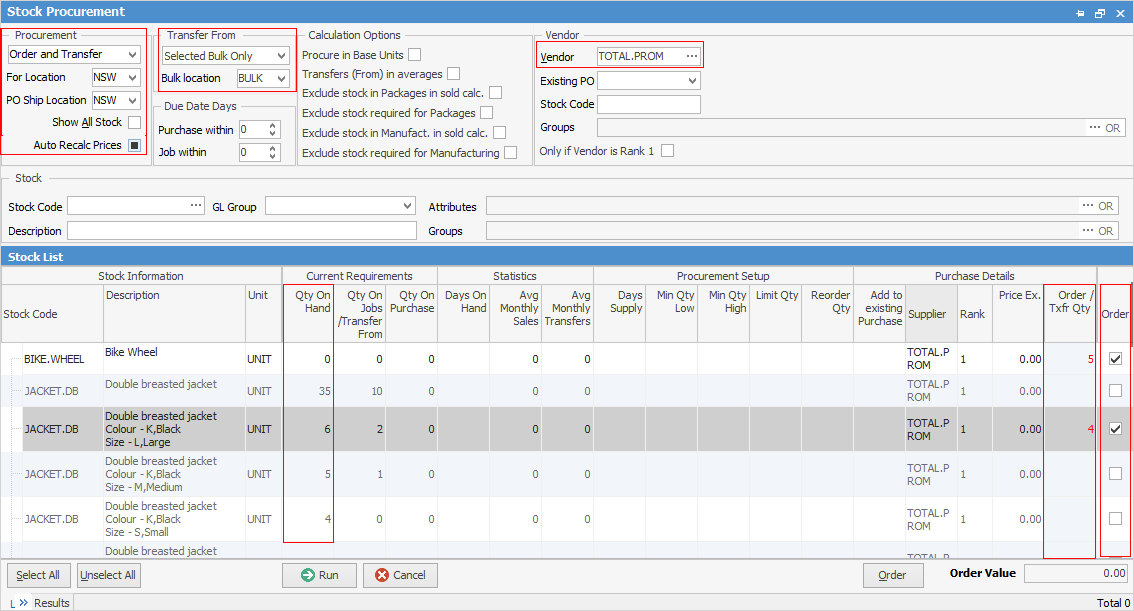Screen dimensions: 1134x611
Task: Click the Vendor field ellipsis lookup icon
Action: [x=692, y=56]
